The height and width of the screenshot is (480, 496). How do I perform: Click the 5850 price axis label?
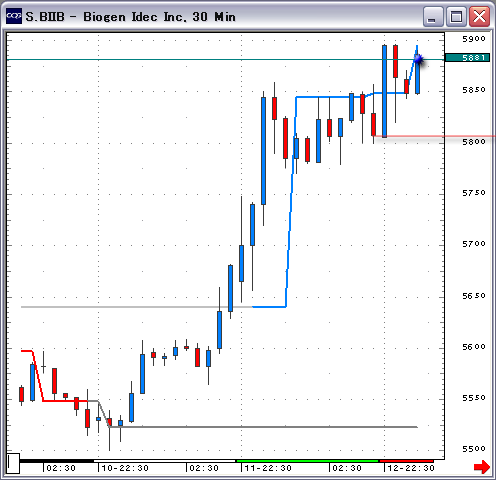point(474,90)
